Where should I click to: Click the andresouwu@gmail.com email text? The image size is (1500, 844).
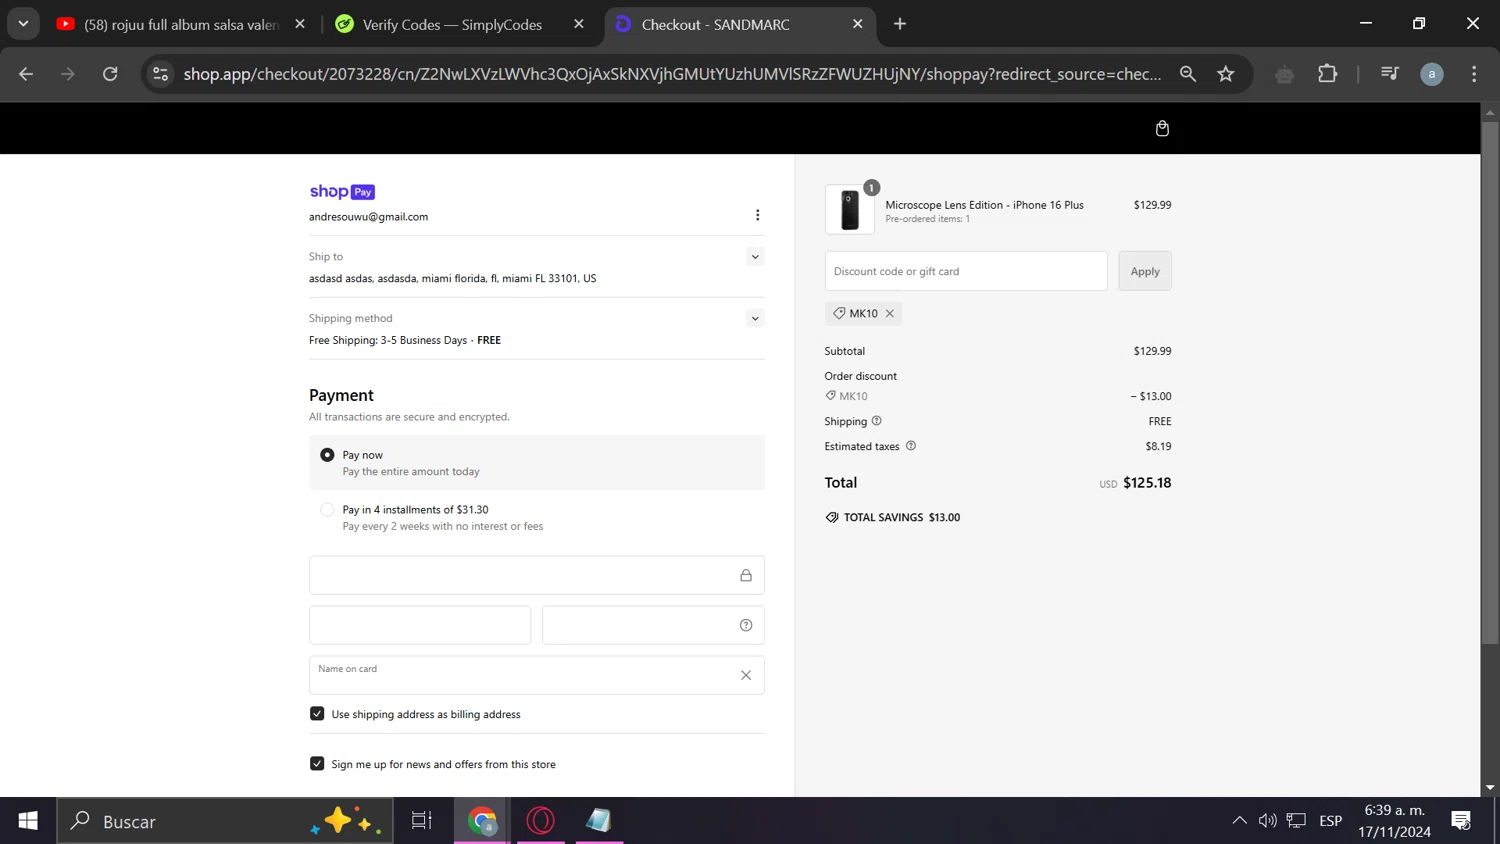(368, 217)
